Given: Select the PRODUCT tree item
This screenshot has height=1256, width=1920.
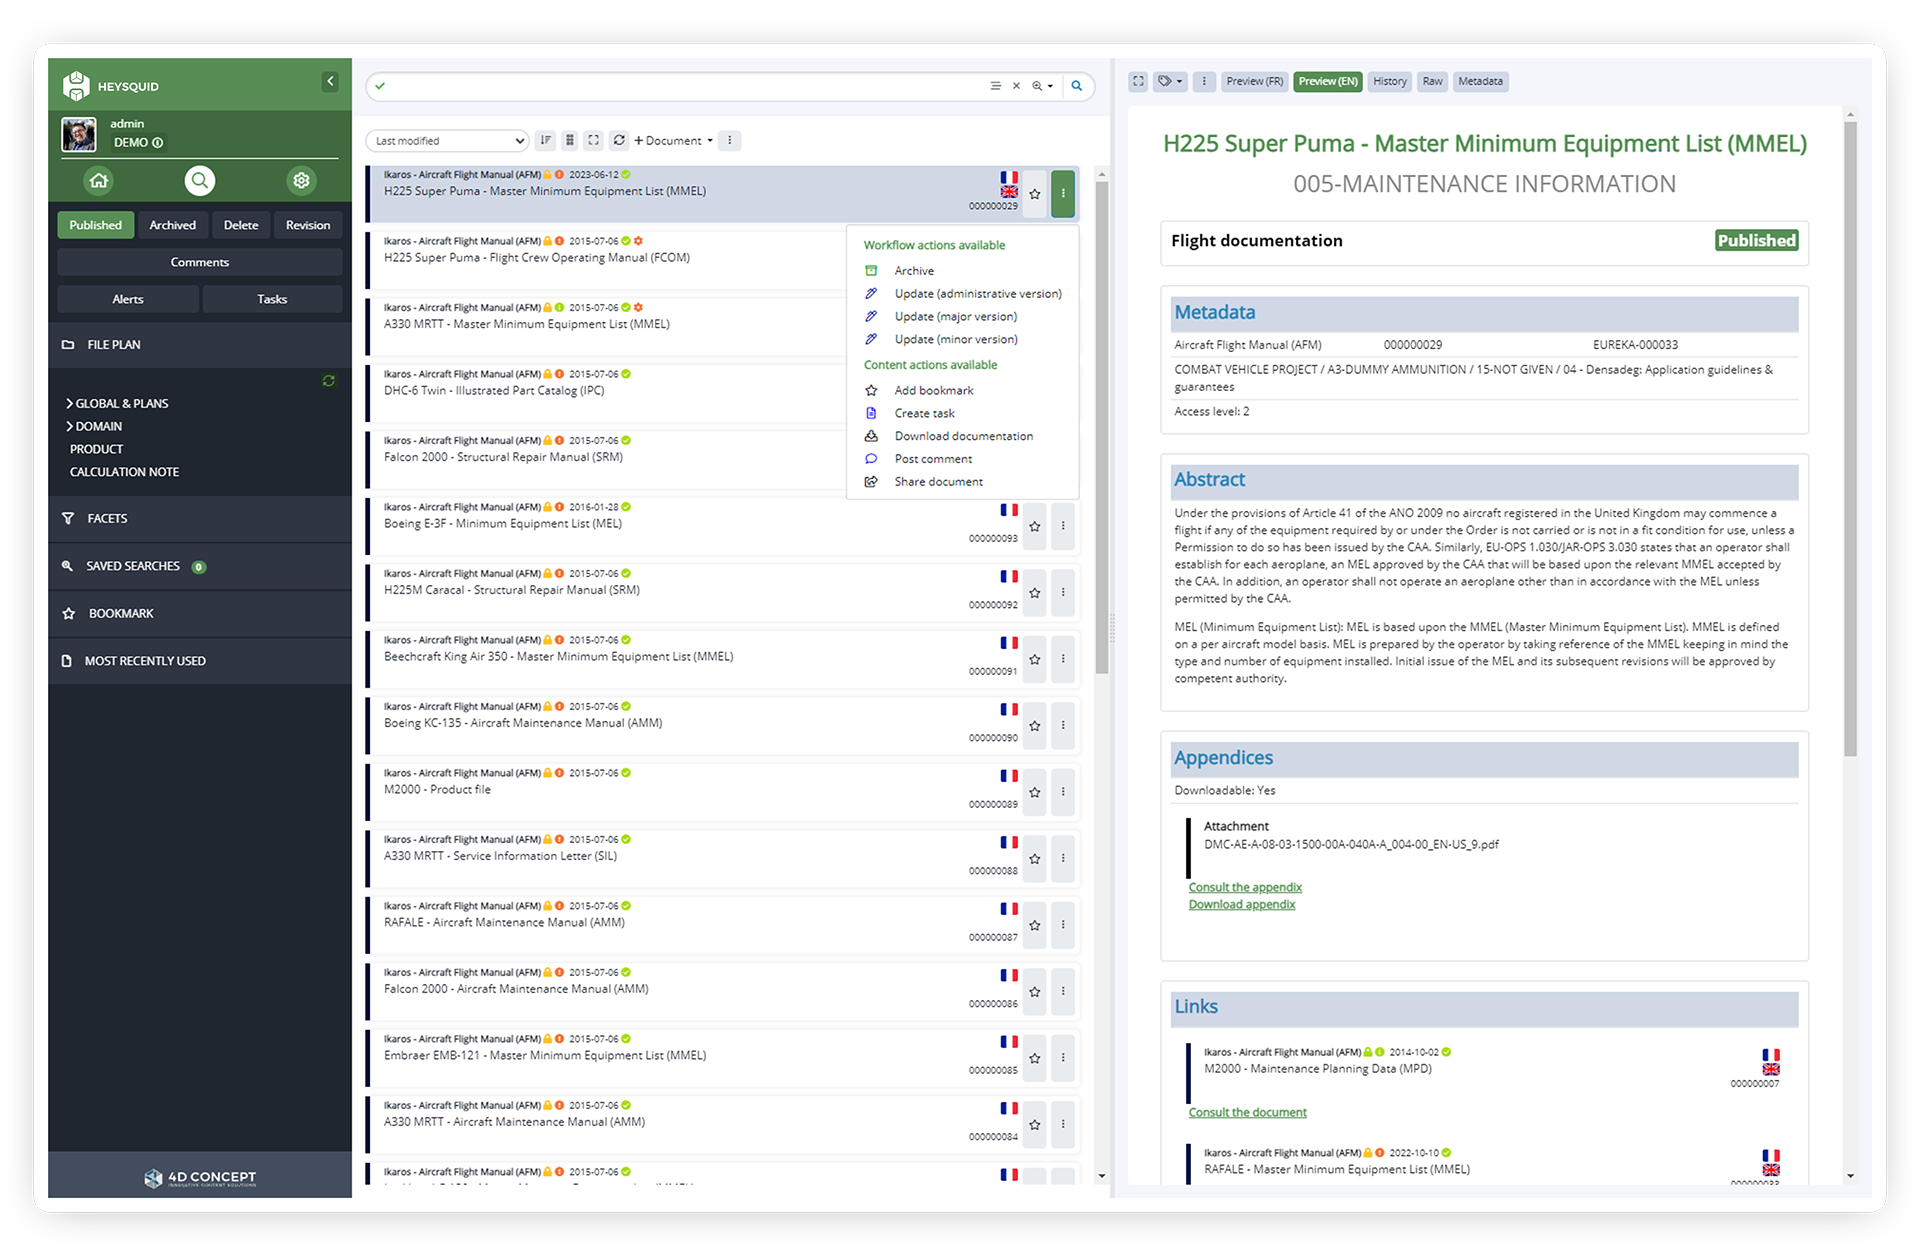Looking at the screenshot, I should pyautogui.click(x=96, y=450).
